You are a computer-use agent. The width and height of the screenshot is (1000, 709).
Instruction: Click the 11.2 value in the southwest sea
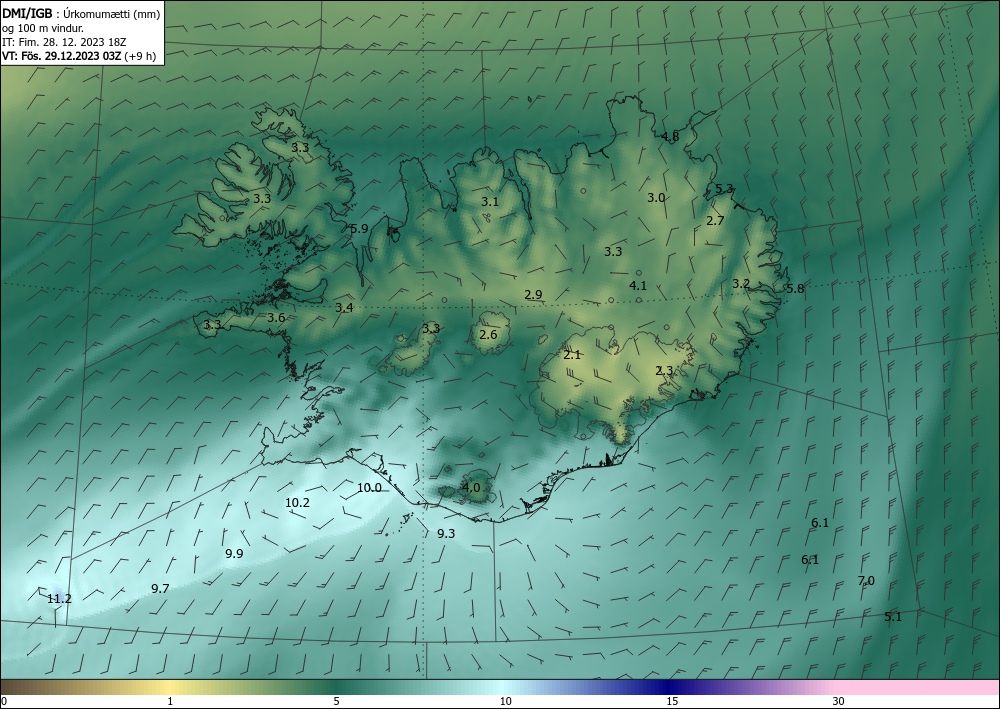coord(59,599)
